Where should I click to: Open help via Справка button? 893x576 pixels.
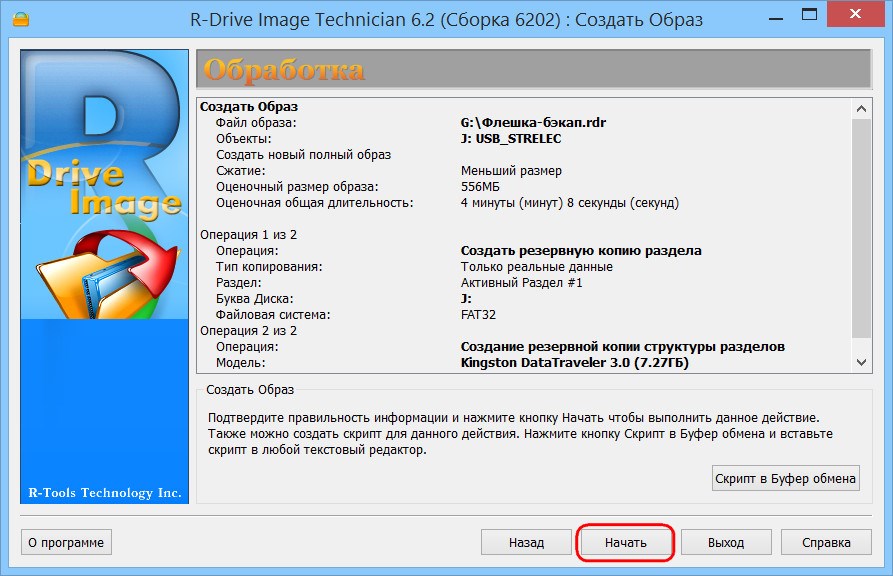coord(826,542)
